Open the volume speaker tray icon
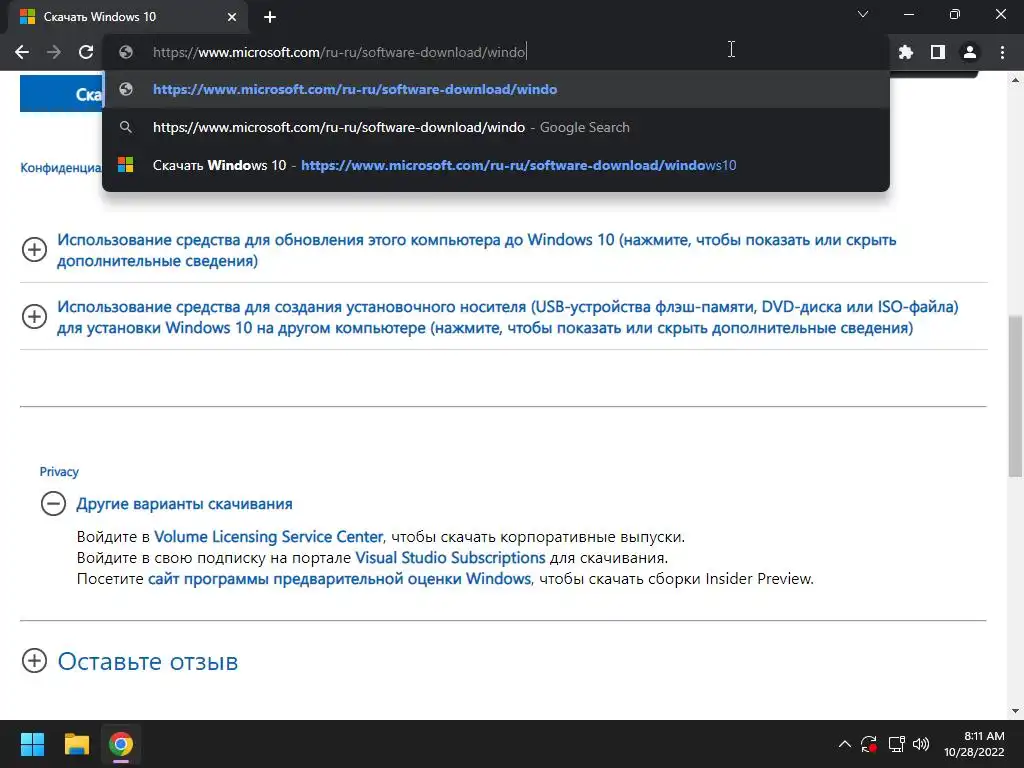Screen dimensions: 1024x768 (x=921, y=744)
